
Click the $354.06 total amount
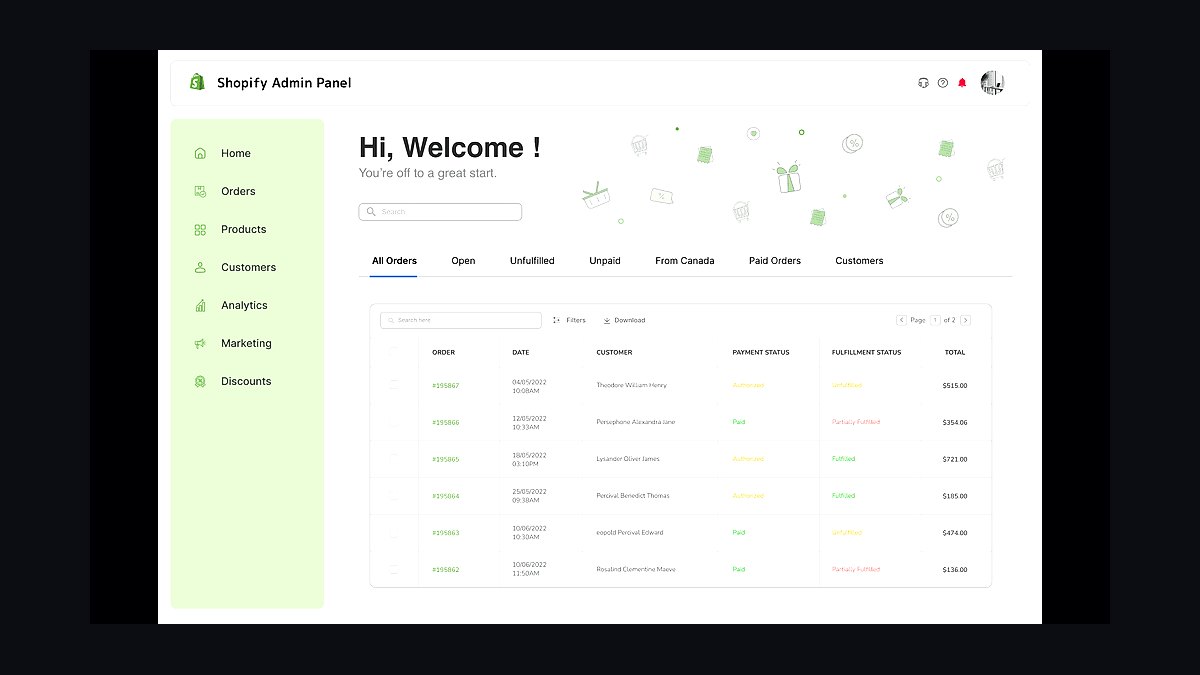click(x=955, y=422)
